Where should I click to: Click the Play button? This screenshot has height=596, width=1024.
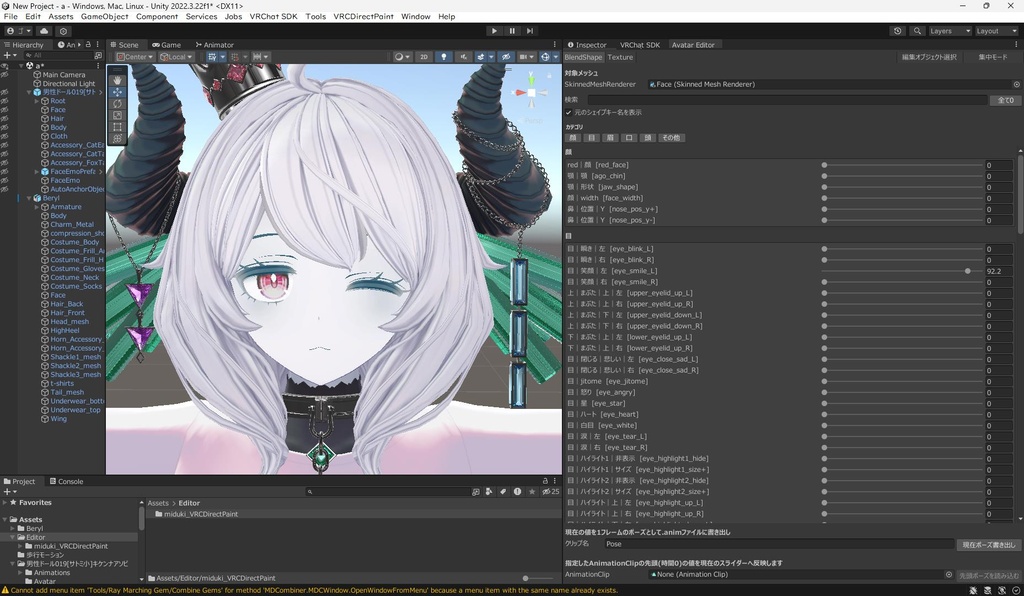pyautogui.click(x=494, y=31)
